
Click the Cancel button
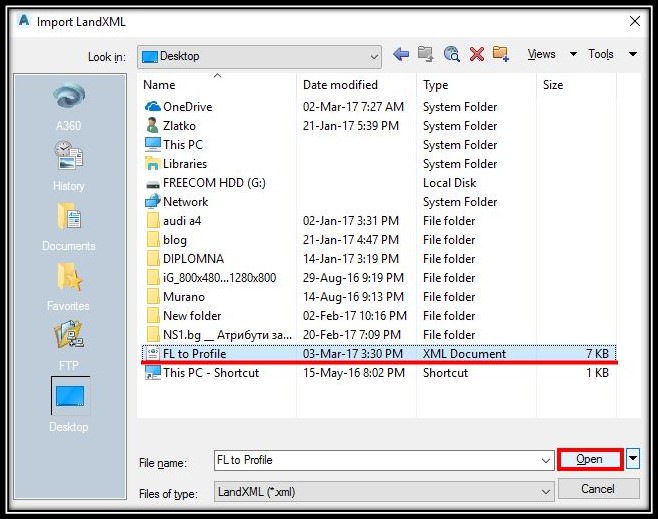598,489
